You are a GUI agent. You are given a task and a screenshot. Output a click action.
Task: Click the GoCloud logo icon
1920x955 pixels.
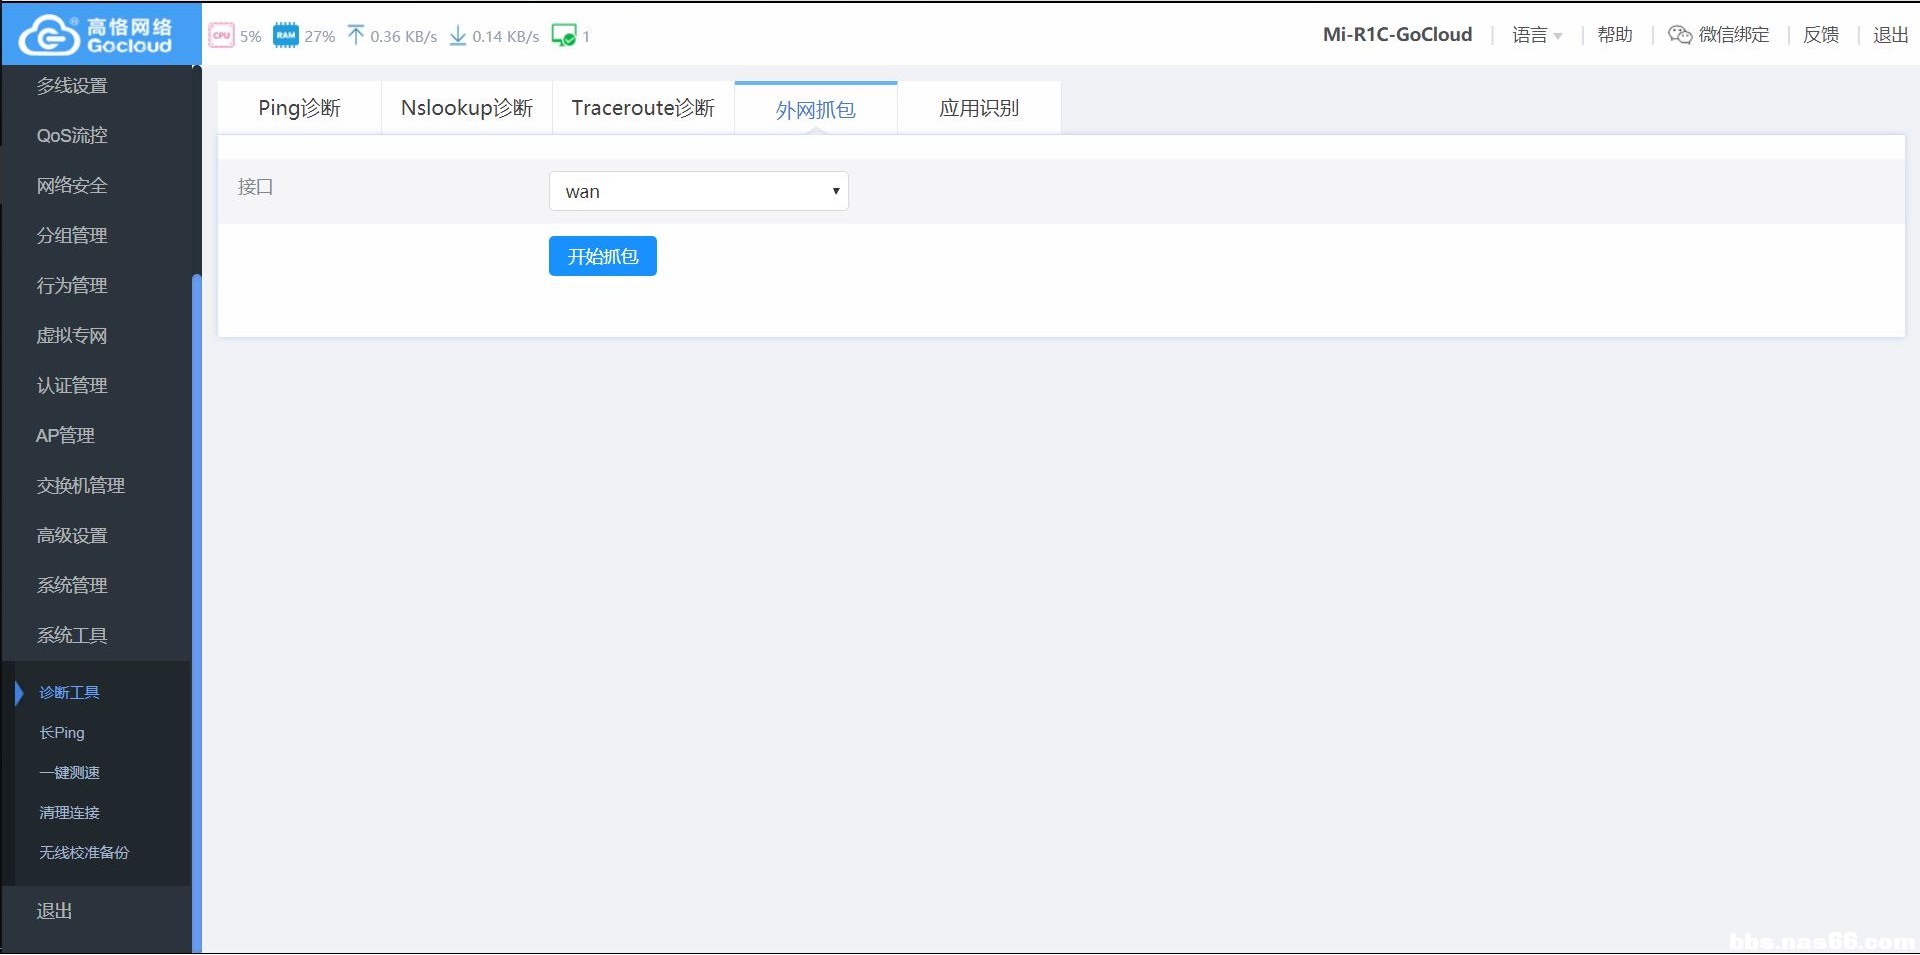tap(49, 35)
